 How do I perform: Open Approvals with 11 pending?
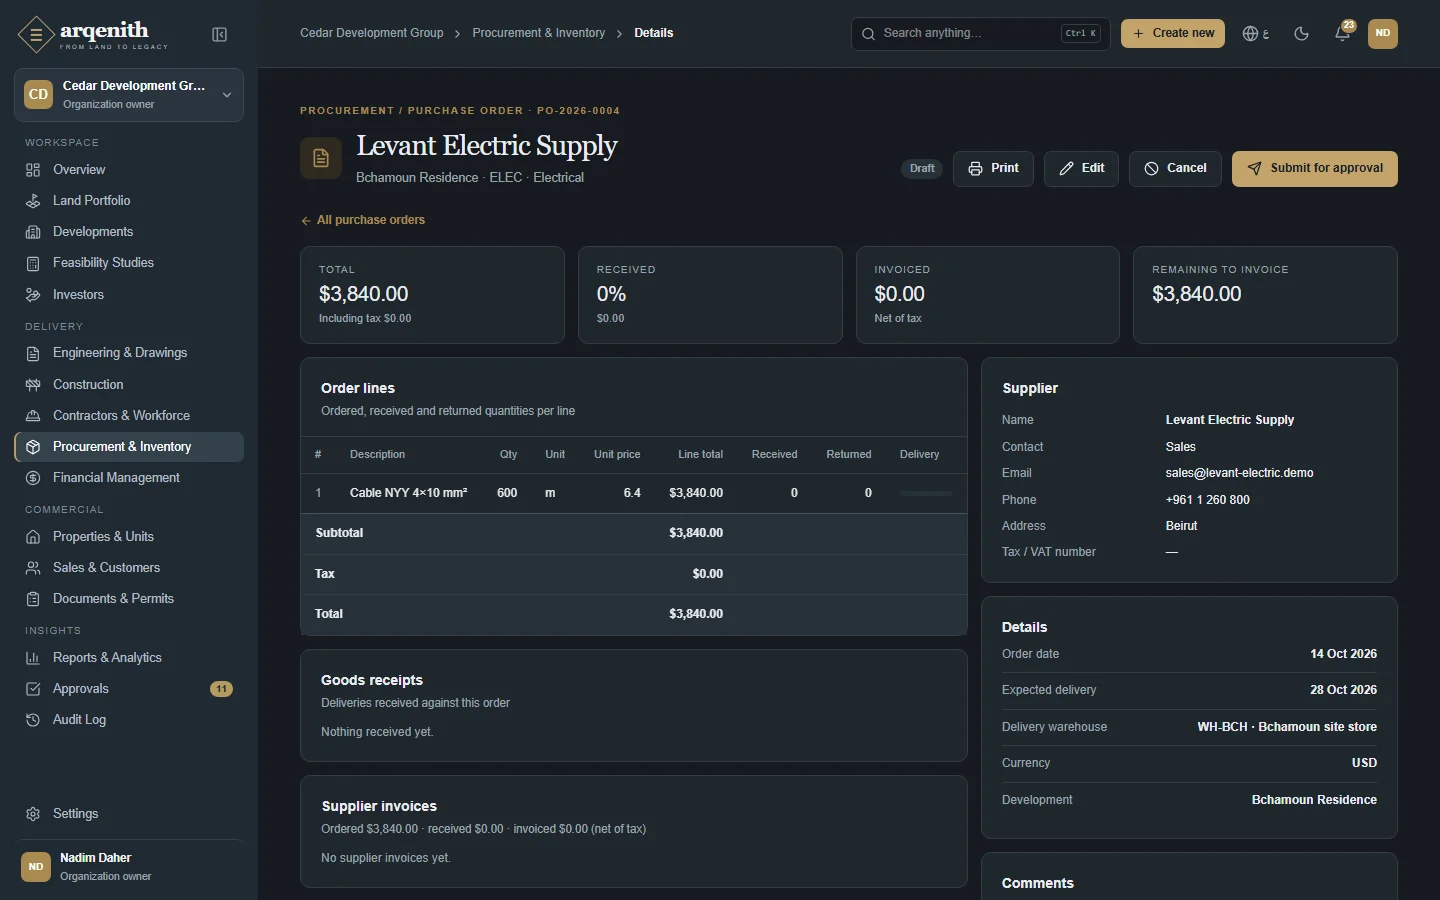[129, 689]
